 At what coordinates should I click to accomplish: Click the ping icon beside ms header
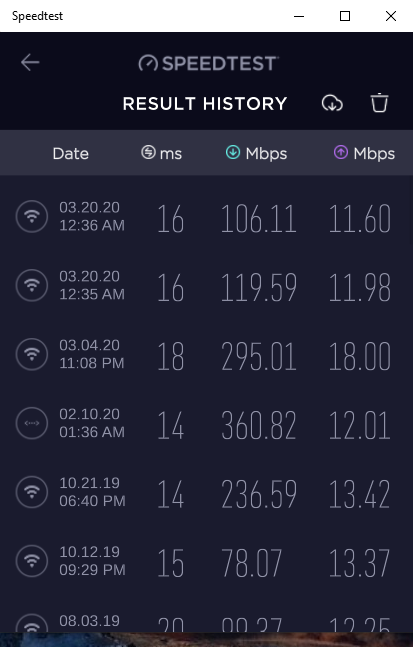coord(148,152)
